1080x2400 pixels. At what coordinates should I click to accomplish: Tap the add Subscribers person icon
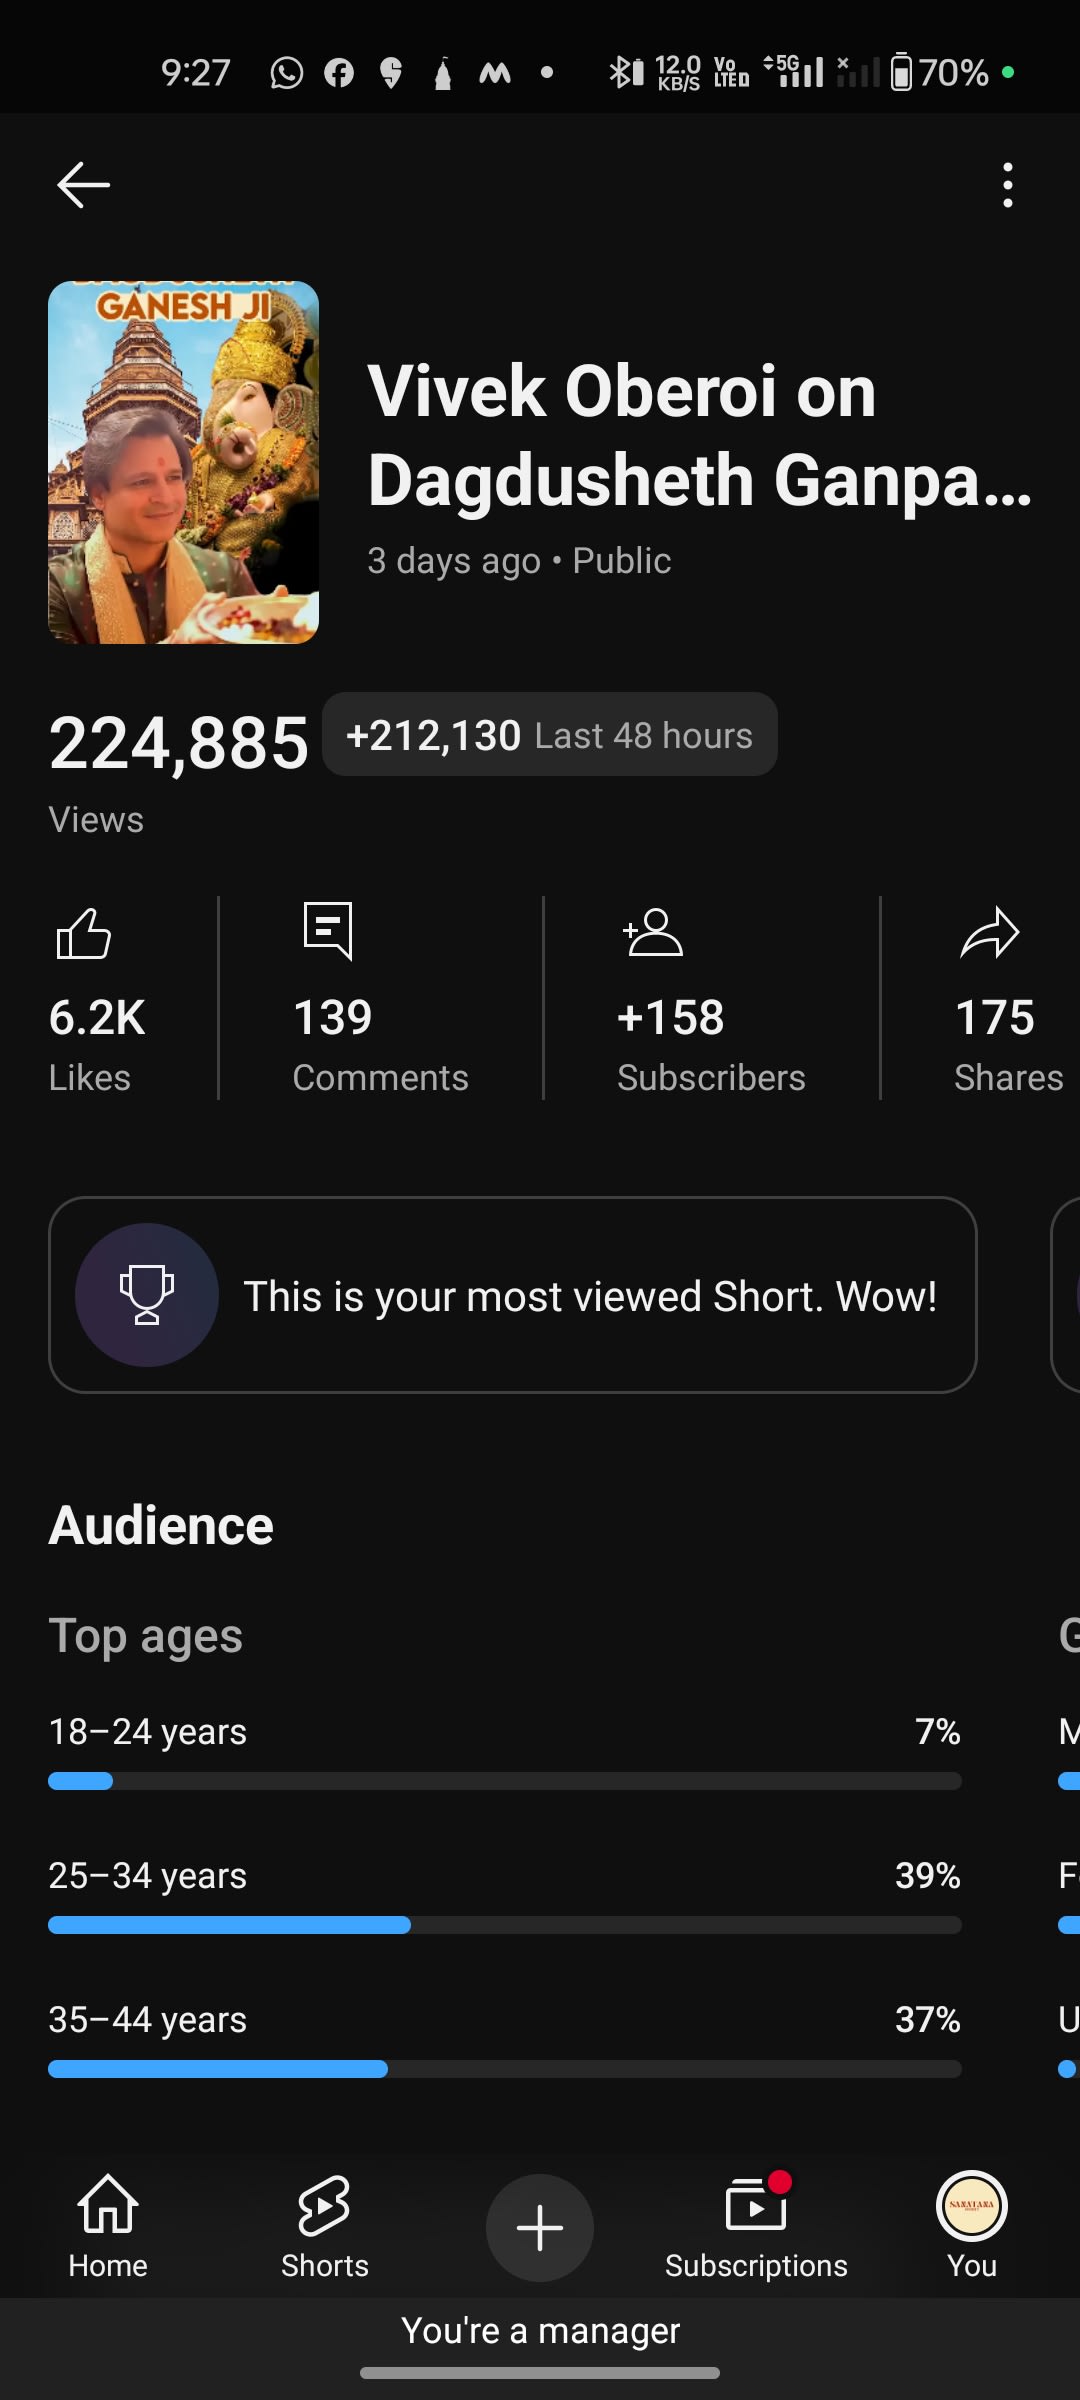[653, 933]
